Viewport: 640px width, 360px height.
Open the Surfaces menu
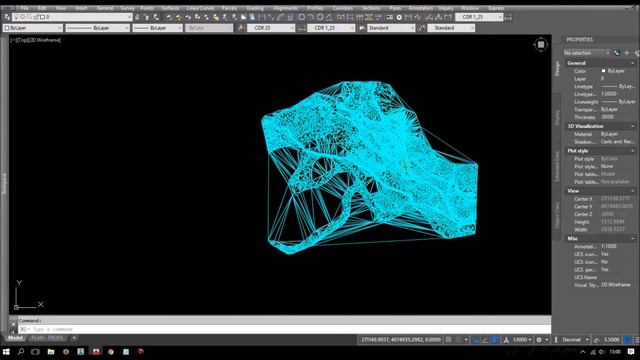pyautogui.click(x=169, y=8)
